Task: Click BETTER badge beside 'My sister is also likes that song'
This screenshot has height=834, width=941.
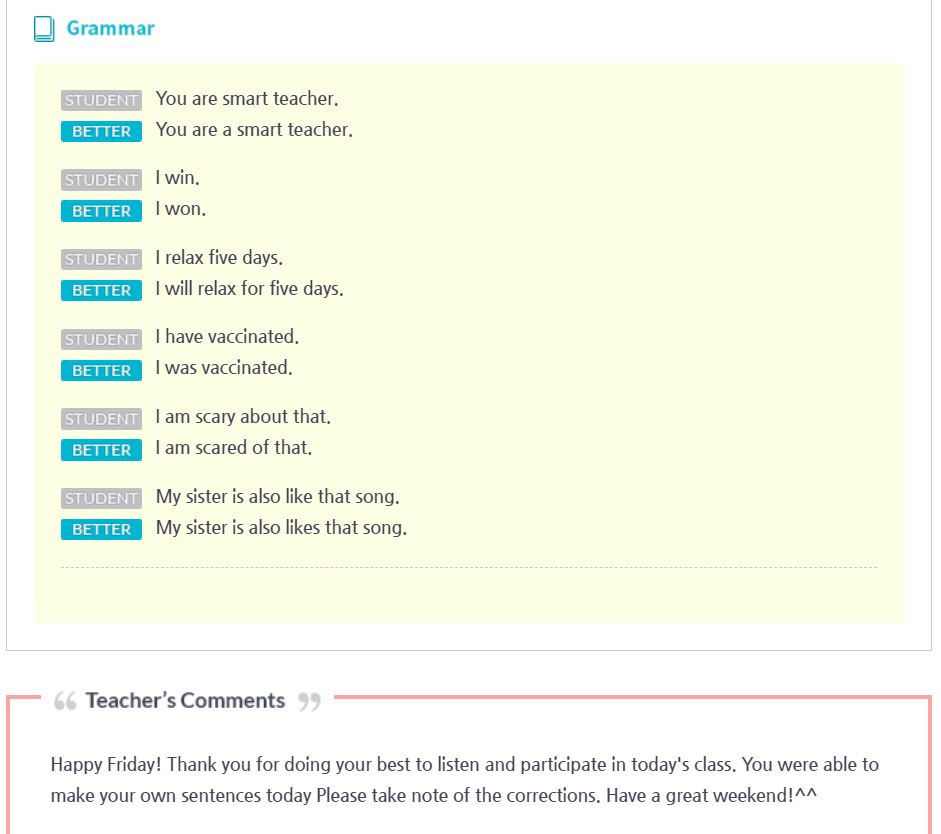Action: point(101,529)
